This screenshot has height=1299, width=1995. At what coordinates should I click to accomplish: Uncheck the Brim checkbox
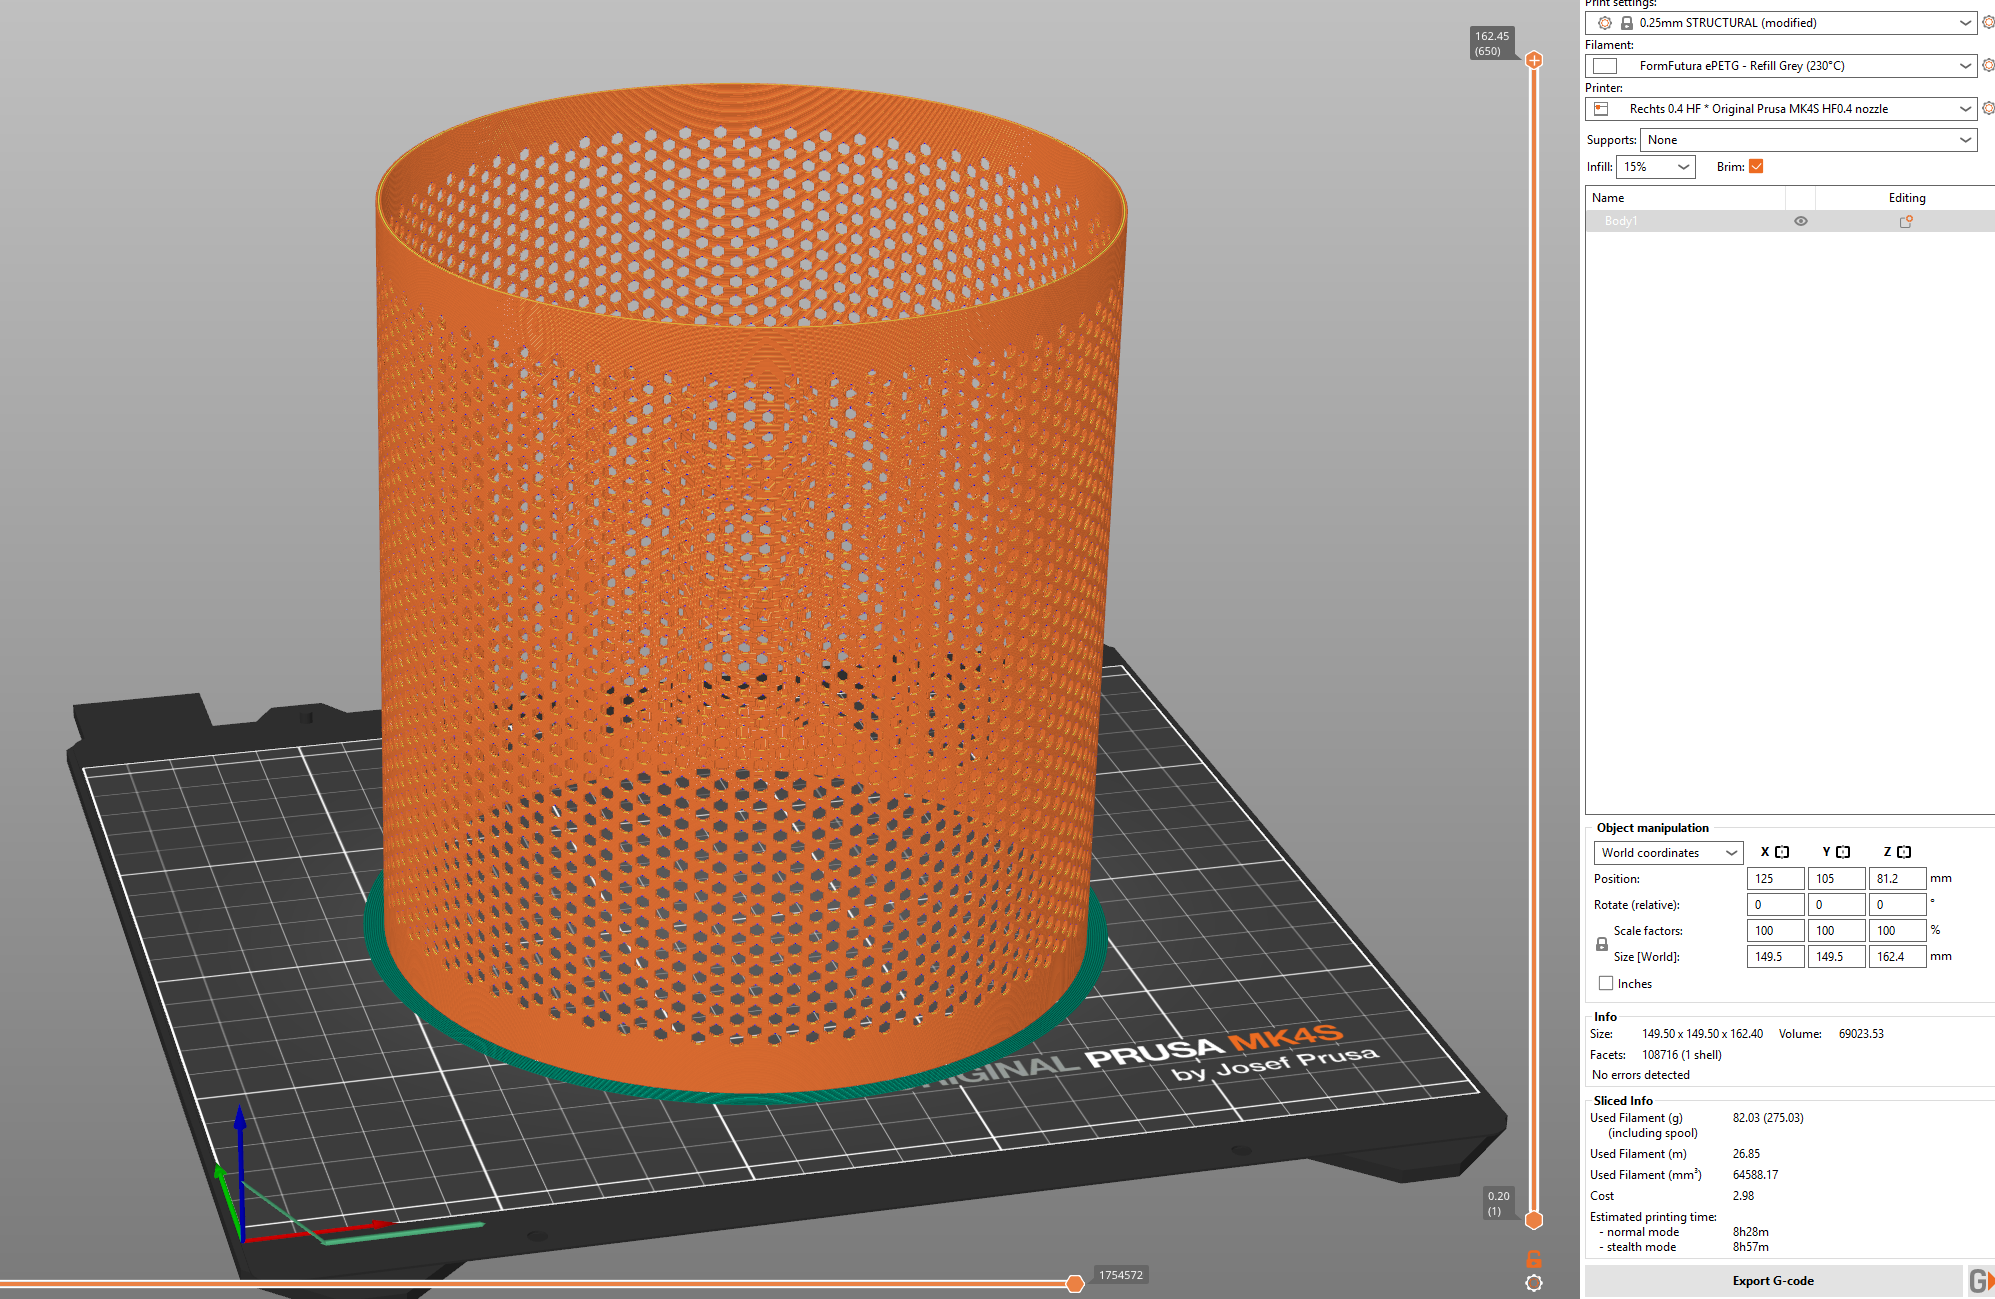point(1756,167)
